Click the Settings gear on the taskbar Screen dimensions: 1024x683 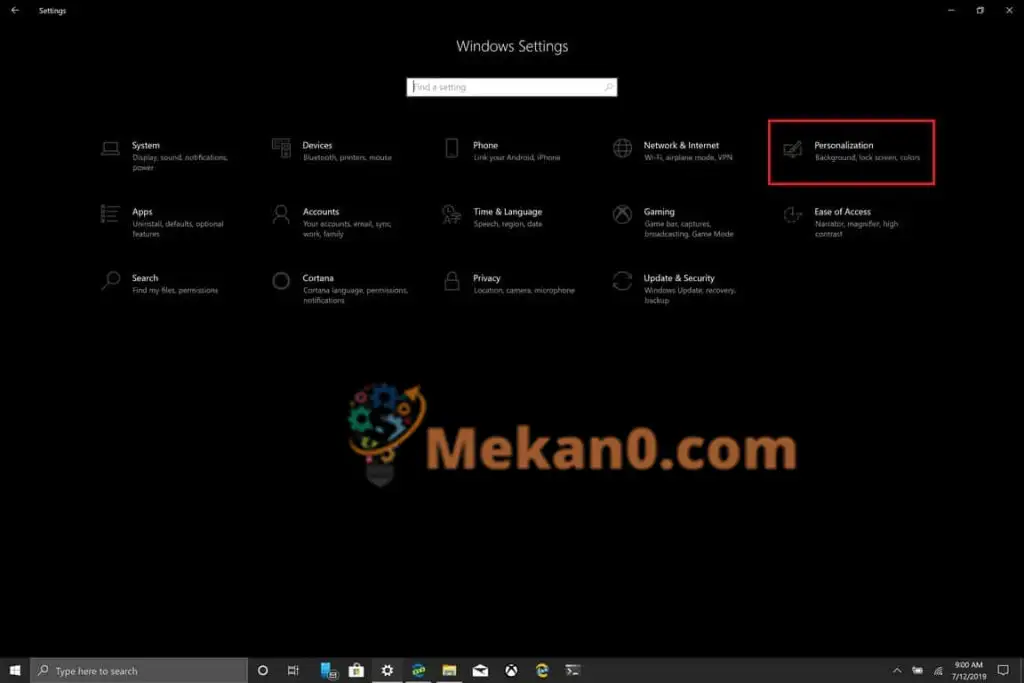coord(387,671)
